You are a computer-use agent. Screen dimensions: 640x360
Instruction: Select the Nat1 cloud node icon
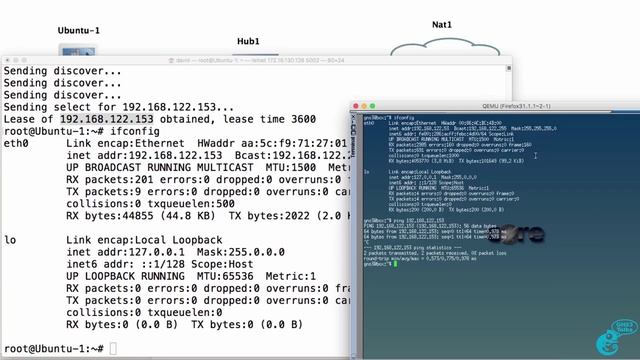[445, 47]
